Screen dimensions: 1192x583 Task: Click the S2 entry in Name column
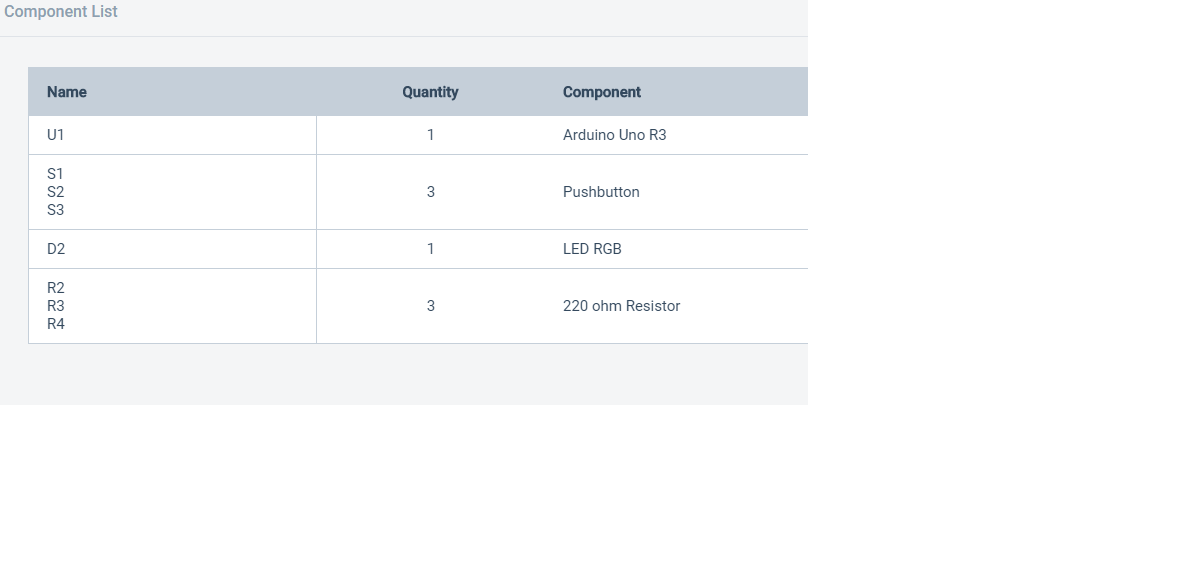(x=56, y=192)
